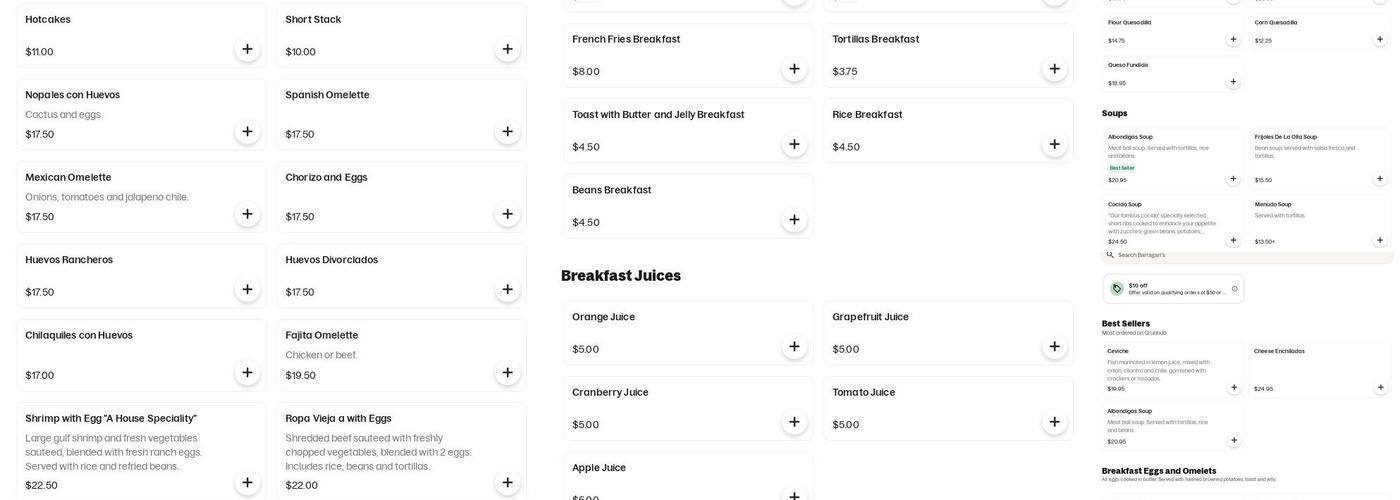Add Orange Juice to cart
The image size is (1400, 500).
click(794, 347)
